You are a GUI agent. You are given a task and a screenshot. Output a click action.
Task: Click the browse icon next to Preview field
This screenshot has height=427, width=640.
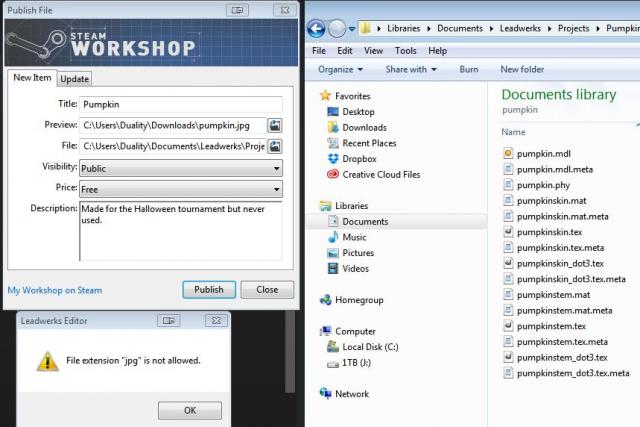(275, 125)
